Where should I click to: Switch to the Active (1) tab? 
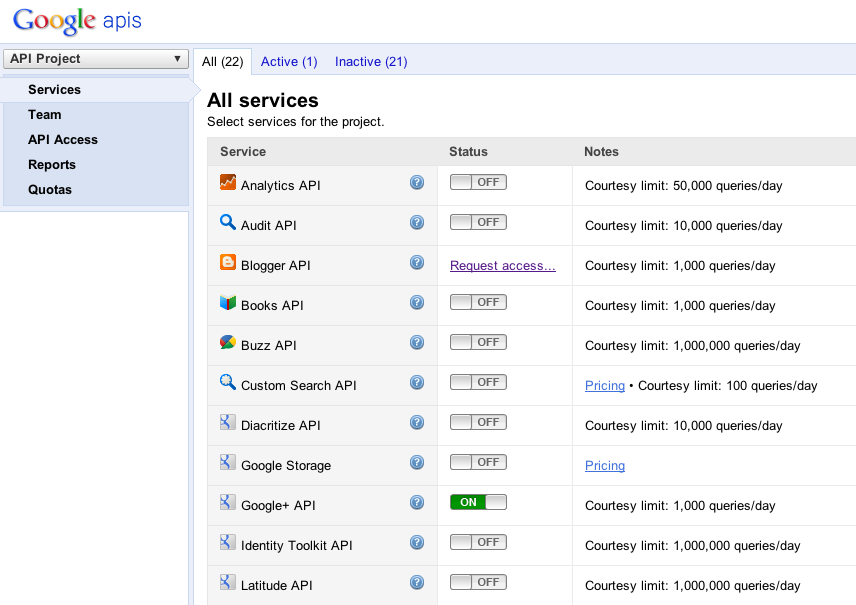tap(289, 62)
